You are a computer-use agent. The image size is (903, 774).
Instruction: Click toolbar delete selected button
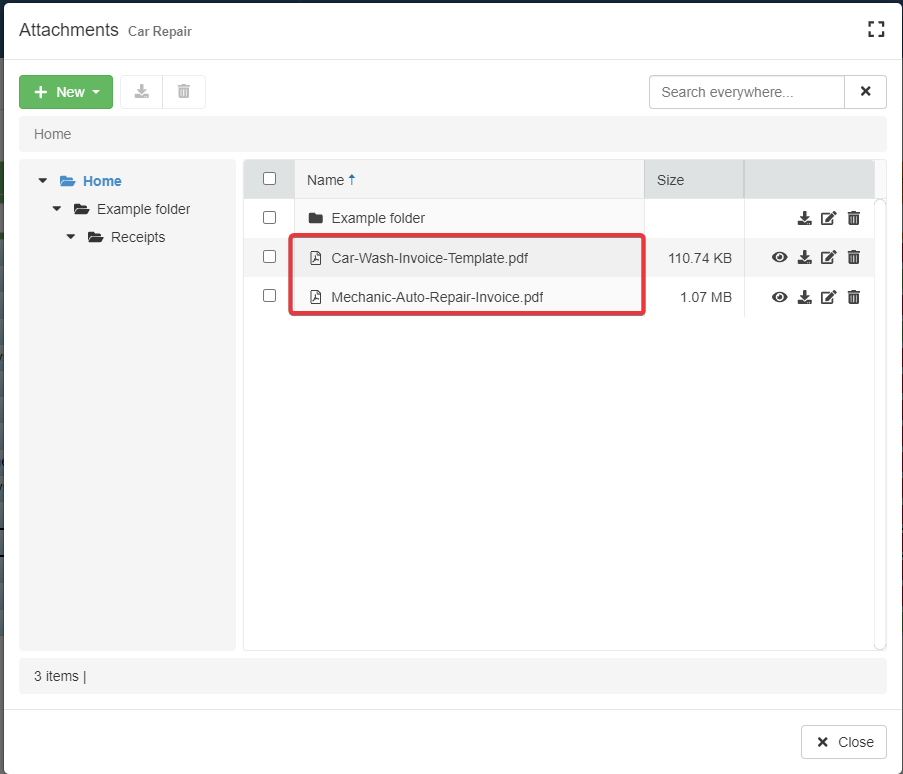click(x=184, y=92)
